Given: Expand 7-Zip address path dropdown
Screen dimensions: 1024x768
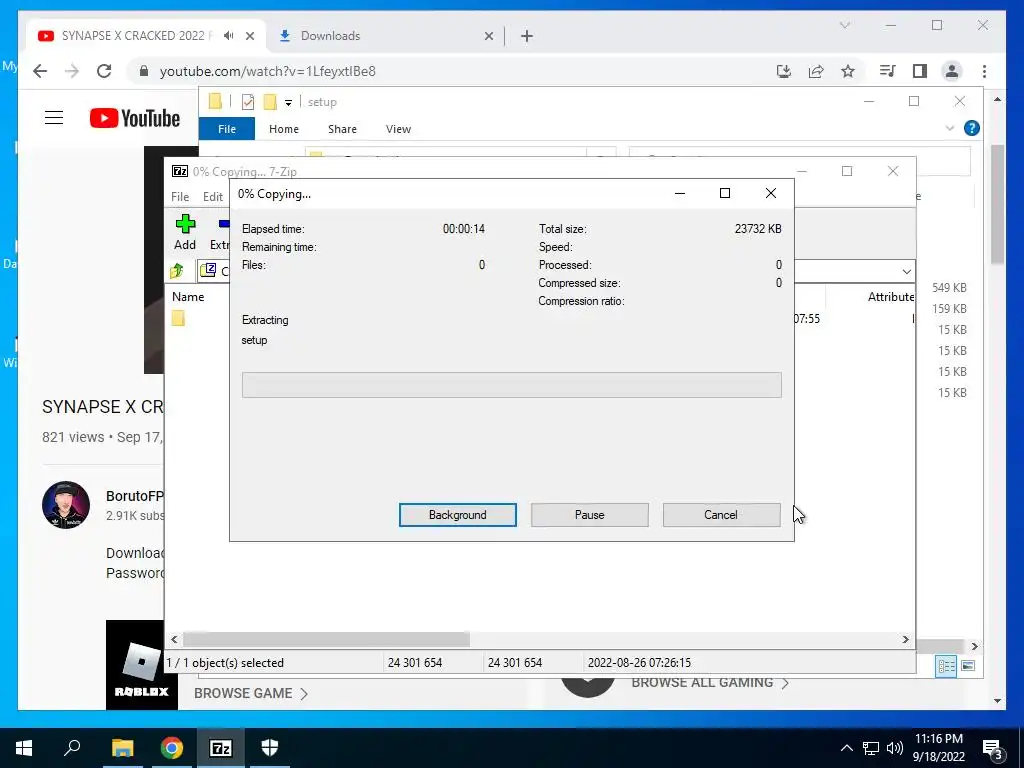Looking at the screenshot, I should tap(906, 271).
